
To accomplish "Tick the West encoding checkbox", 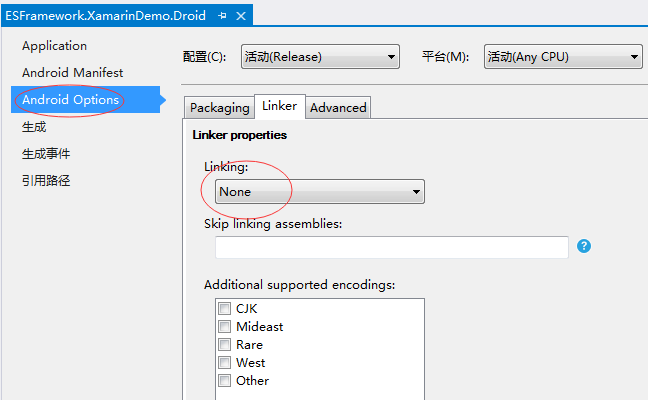I will click(x=224, y=363).
